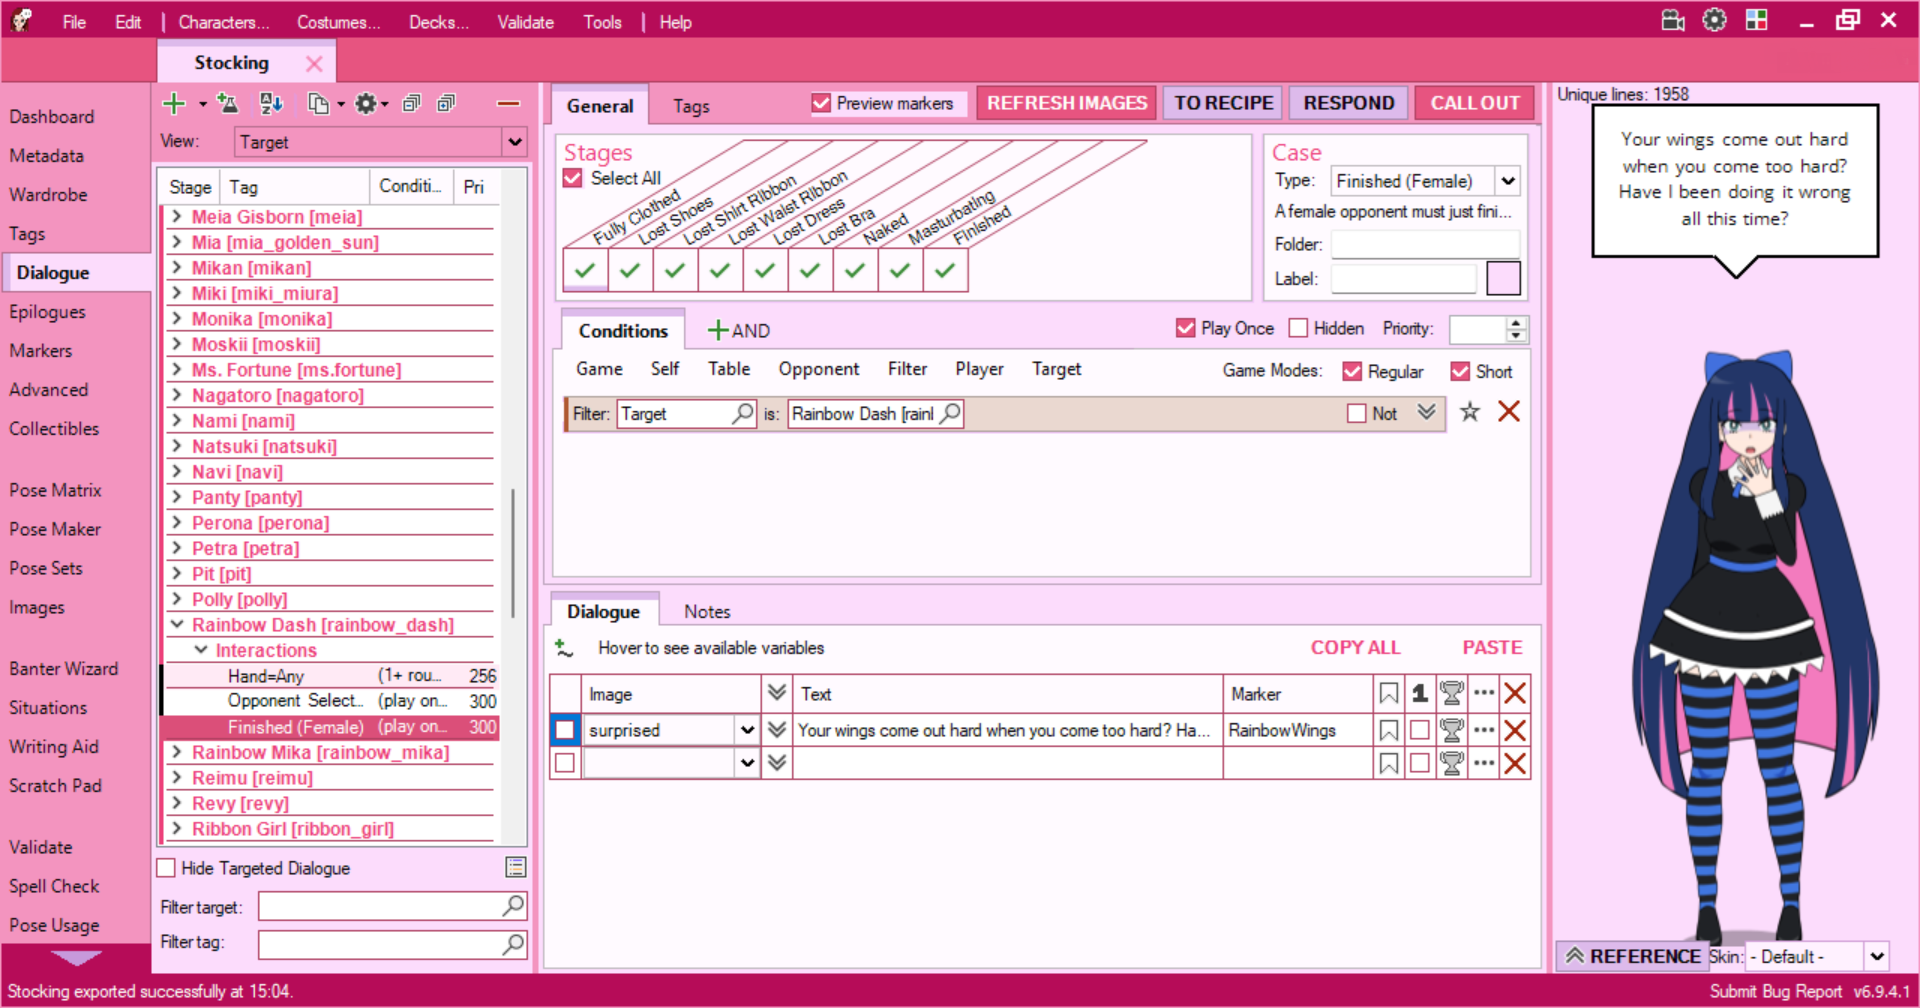The image size is (1920, 1008).
Task: Click the magnifier in Filter target field
Action: (513, 906)
